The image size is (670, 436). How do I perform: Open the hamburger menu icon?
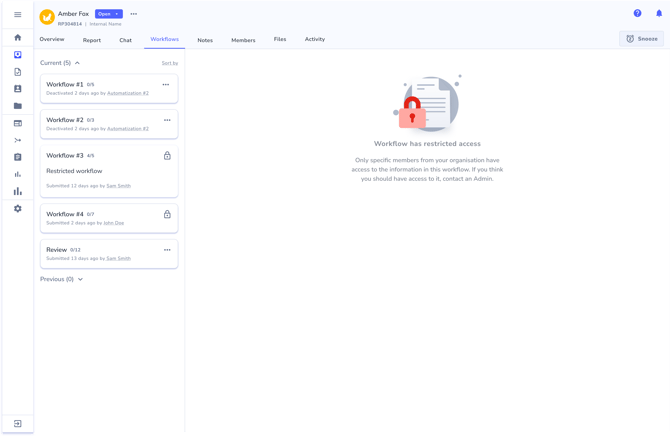click(x=18, y=15)
